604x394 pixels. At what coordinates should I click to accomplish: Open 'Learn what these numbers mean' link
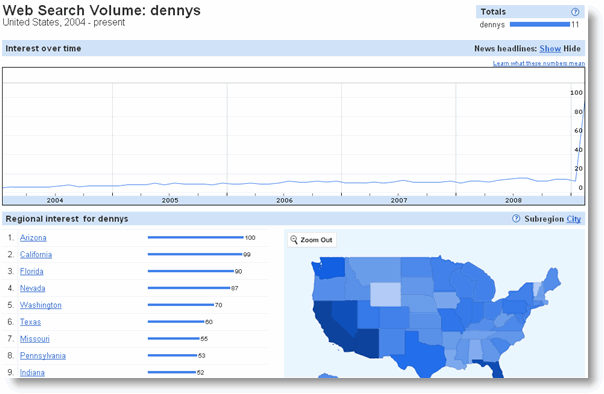pos(539,63)
